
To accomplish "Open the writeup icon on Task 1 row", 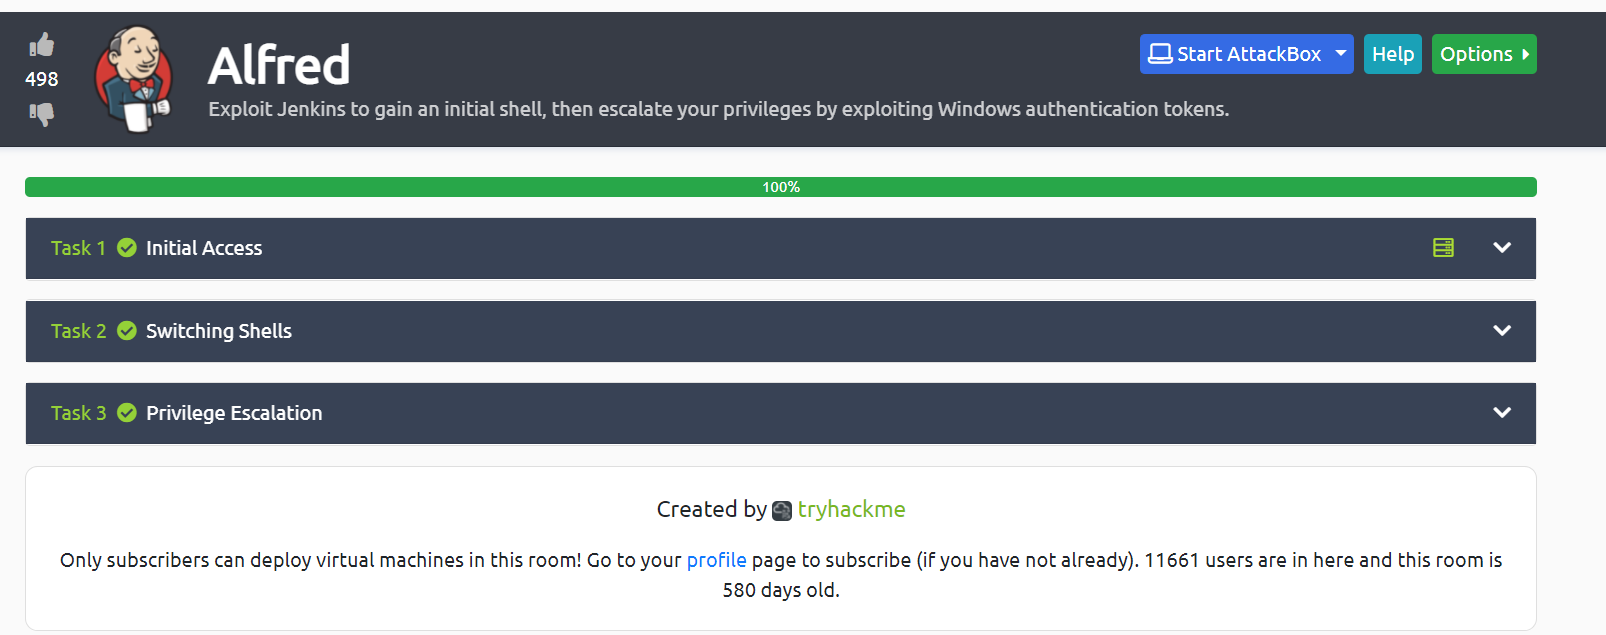I will 1443,247.
